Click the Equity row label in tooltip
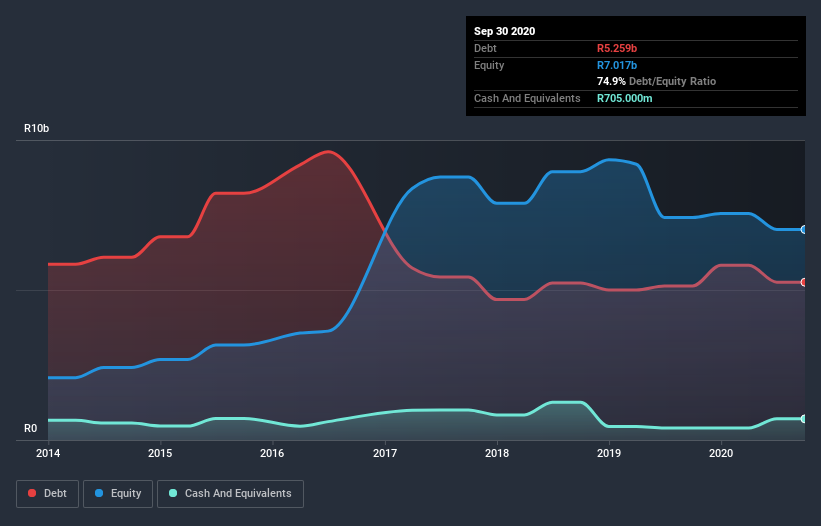Image resolution: width=821 pixels, height=526 pixels. [x=489, y=65]
